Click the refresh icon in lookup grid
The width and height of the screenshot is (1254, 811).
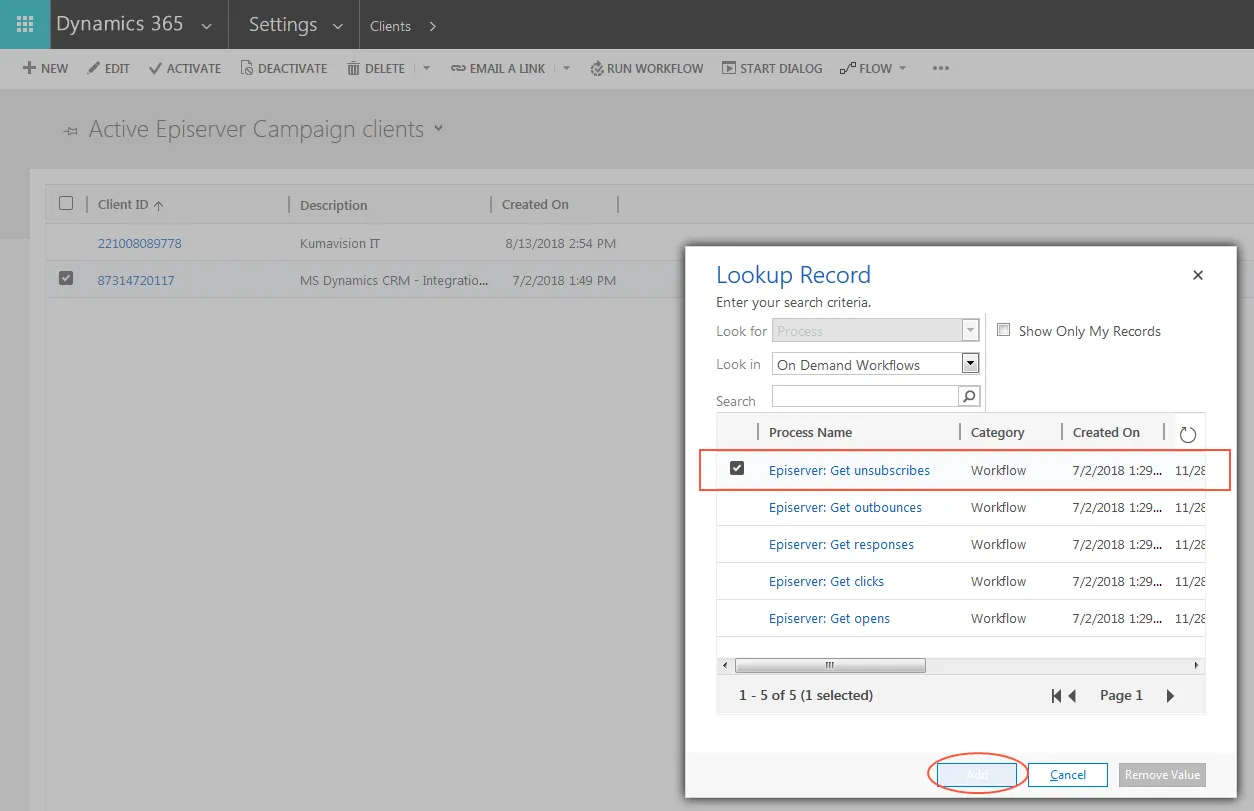point(1188,434)
